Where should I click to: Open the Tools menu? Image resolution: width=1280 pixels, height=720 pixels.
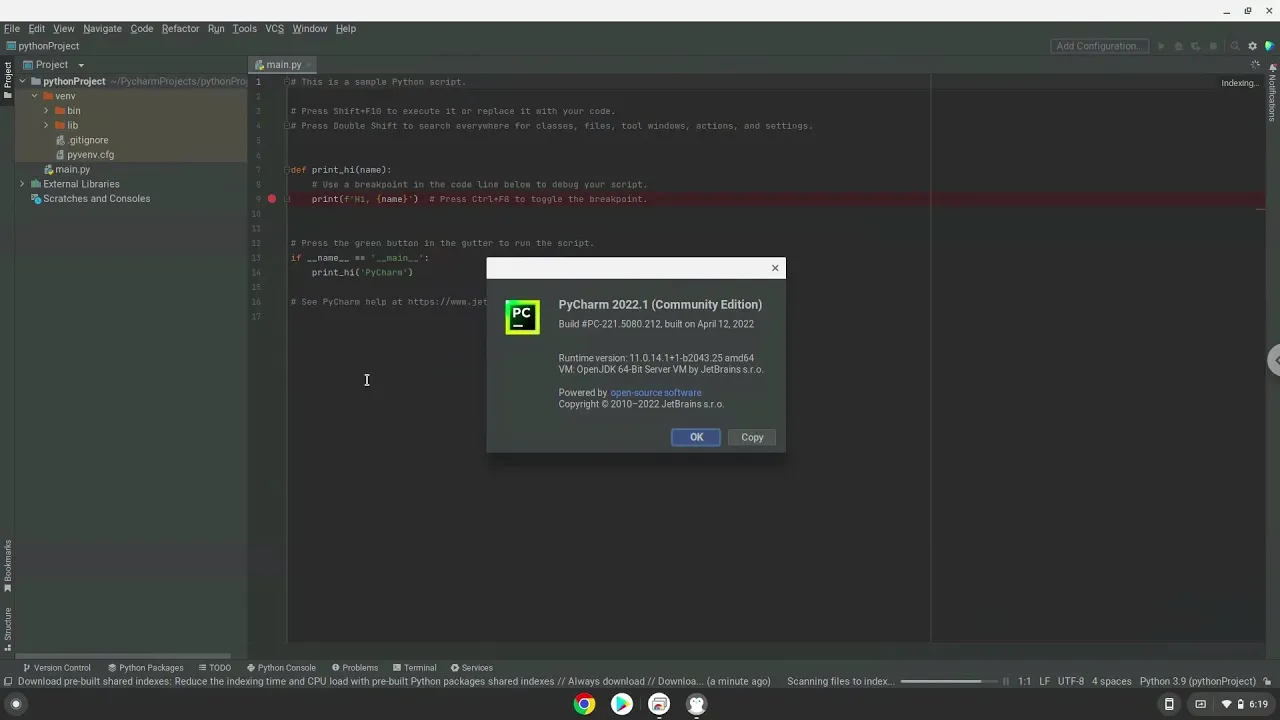click(x=245, y=29)
